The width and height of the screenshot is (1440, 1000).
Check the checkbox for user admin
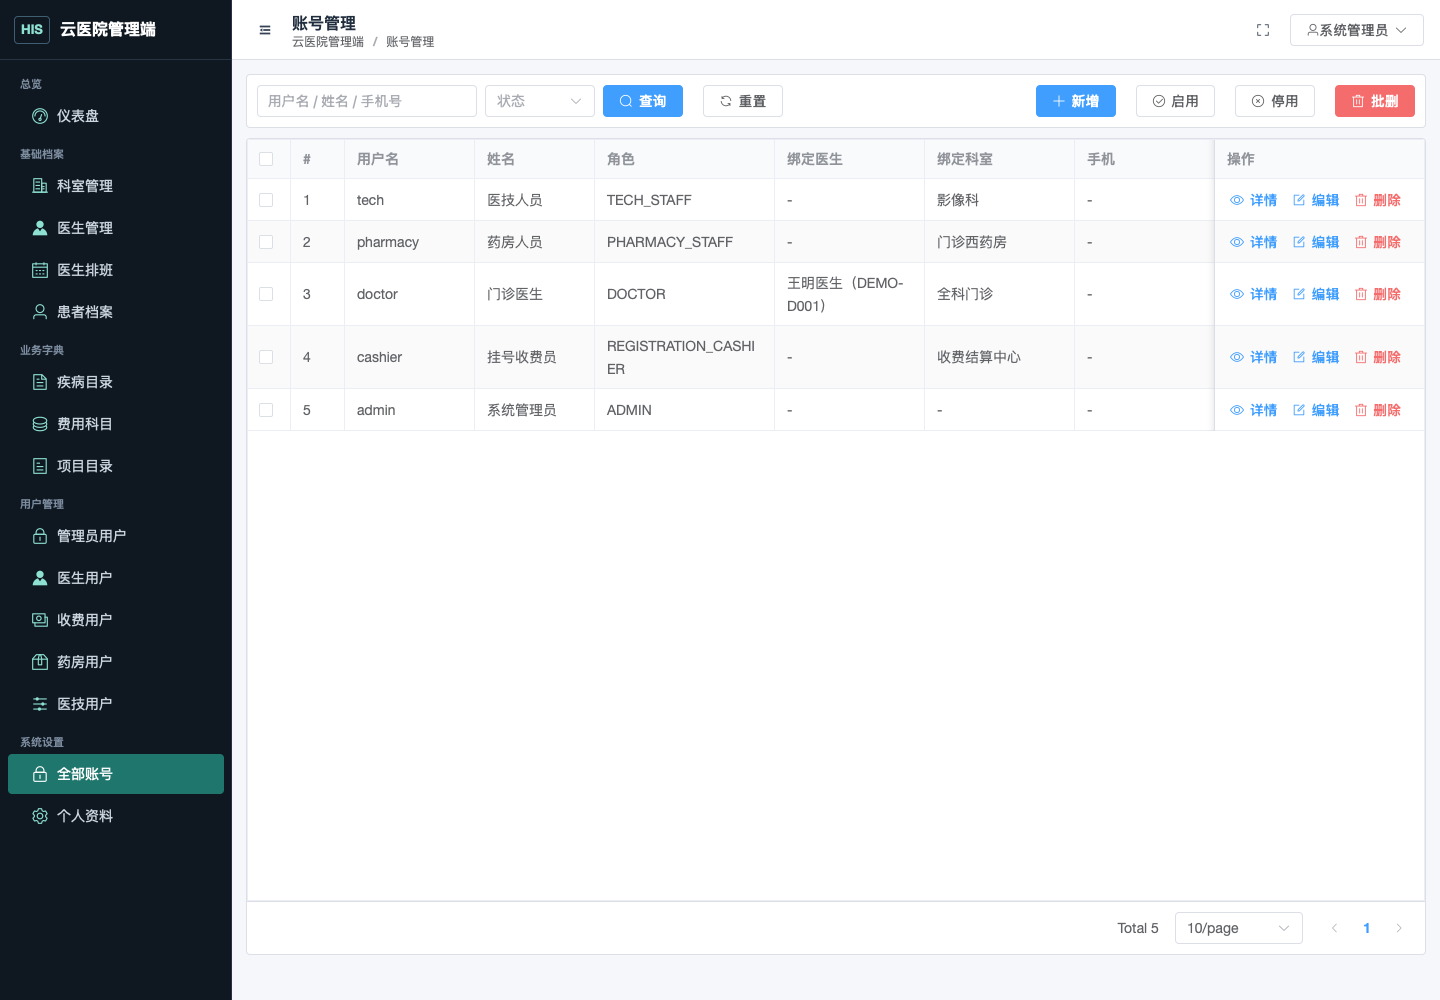(x=266, y=410)
